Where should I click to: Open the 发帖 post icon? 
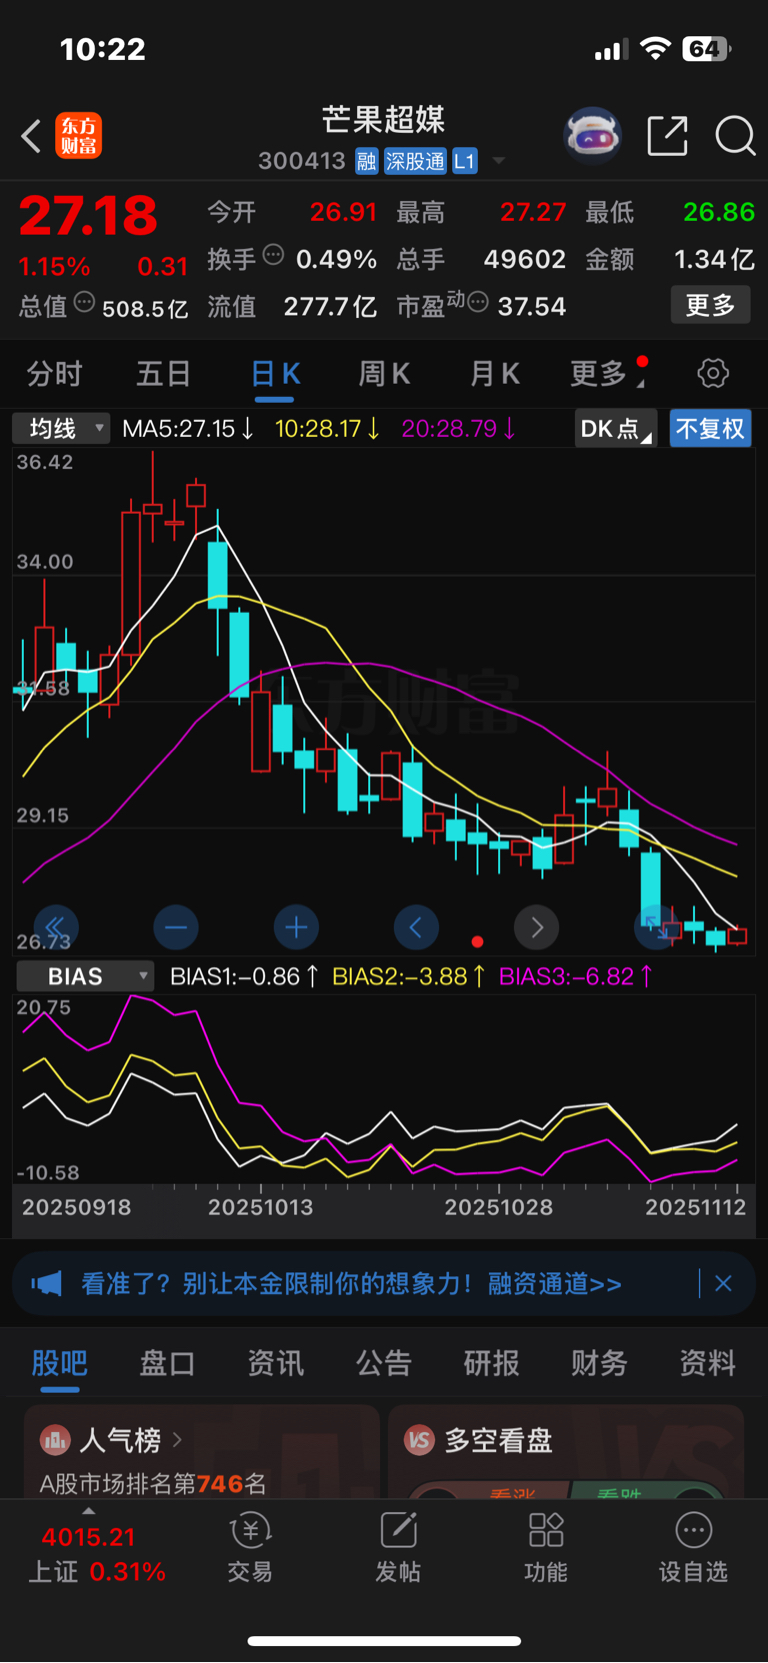click(x=398, y=1547)
